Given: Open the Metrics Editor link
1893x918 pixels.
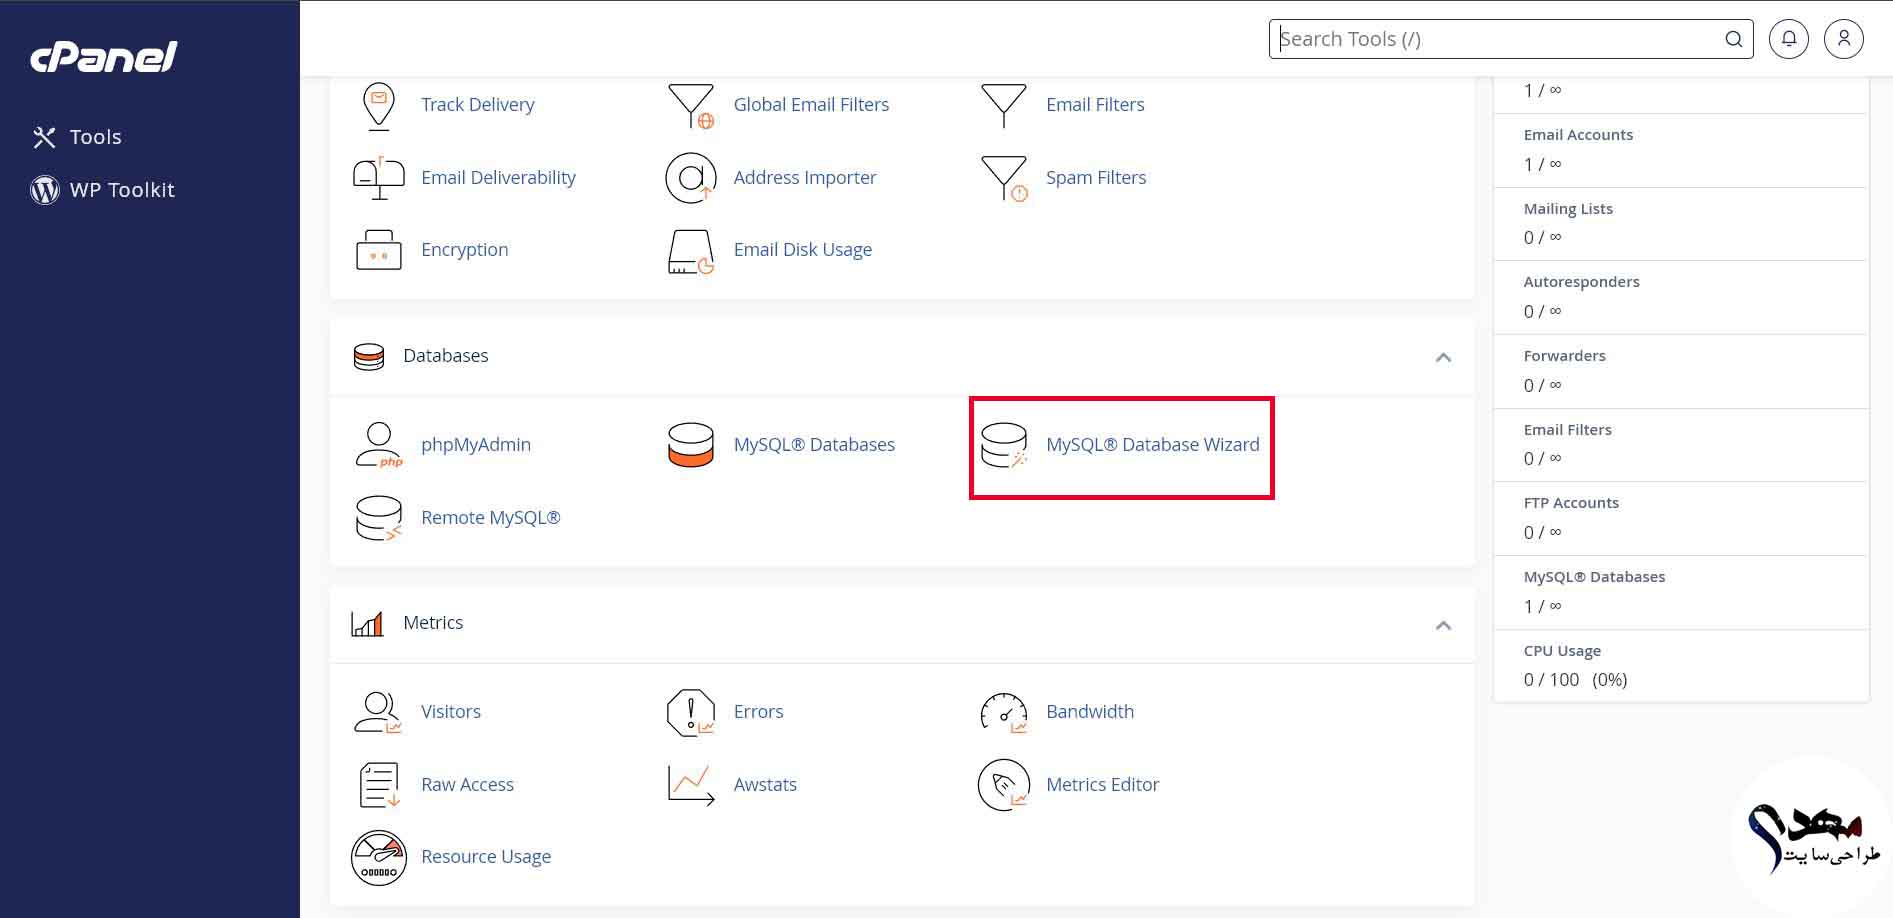Looking at the screenshot, I should coord(1102,785).
